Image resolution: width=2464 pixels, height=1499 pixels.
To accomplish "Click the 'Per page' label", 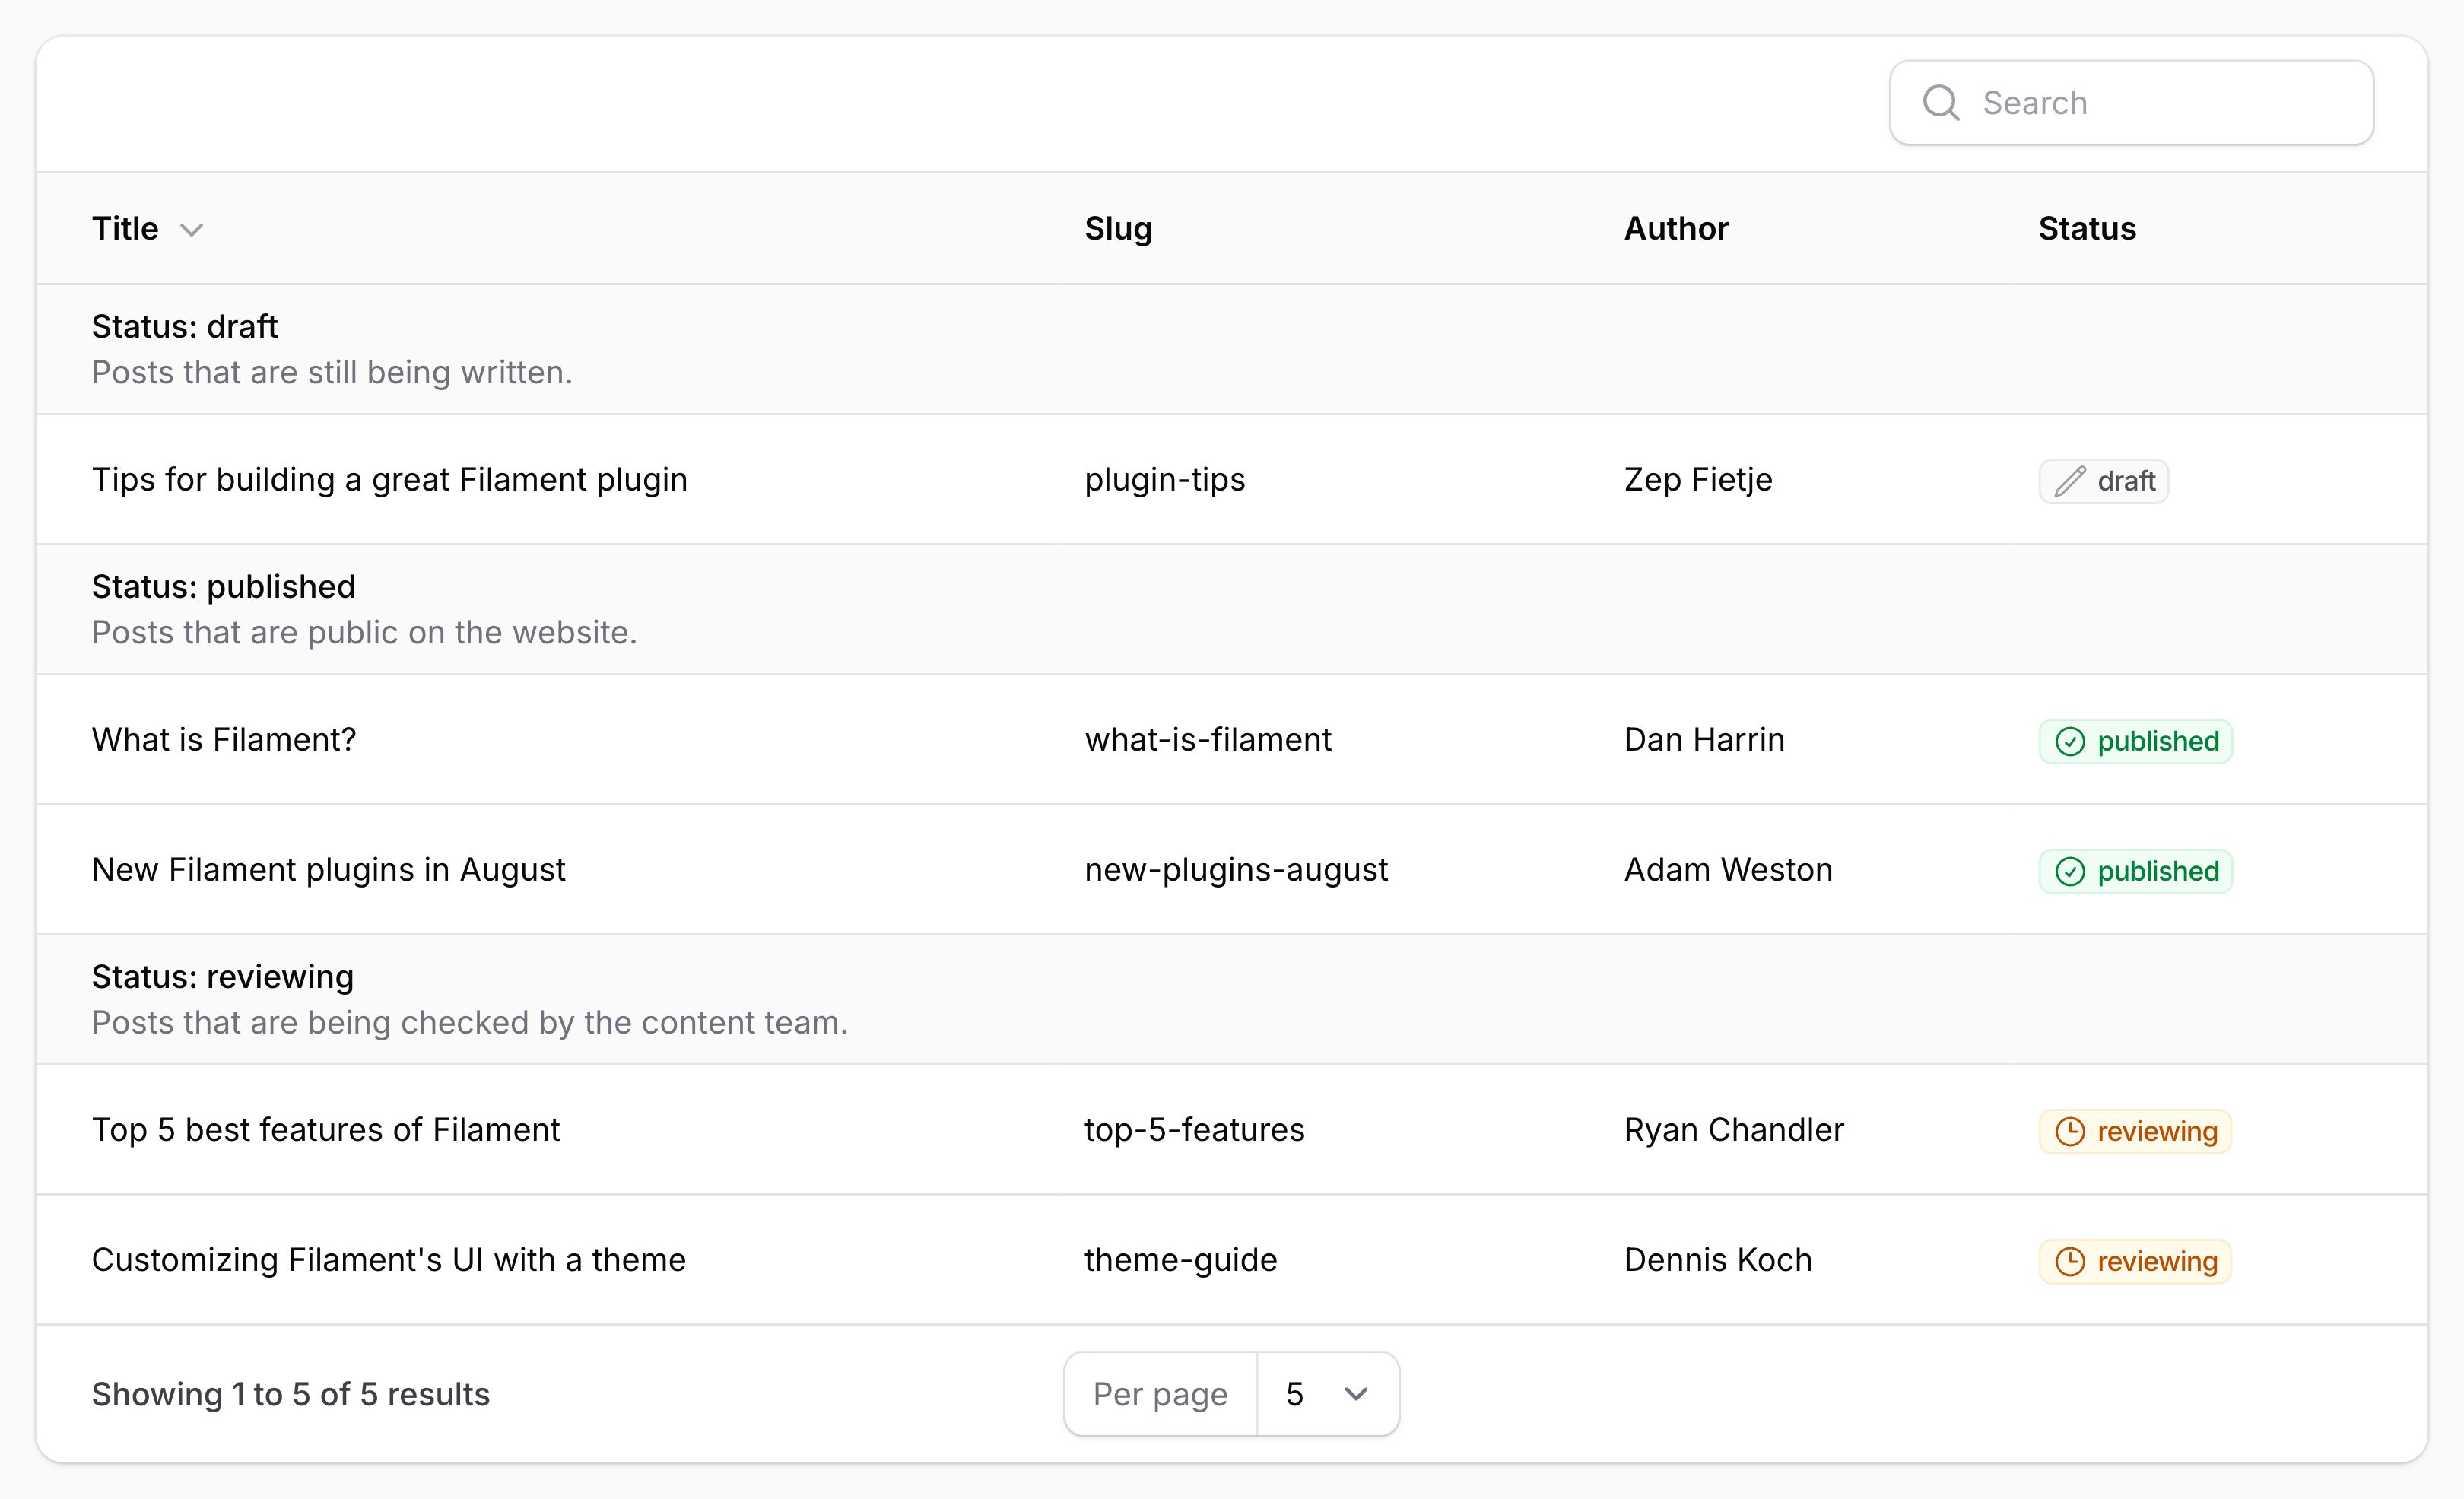I will (1160, 1395).
